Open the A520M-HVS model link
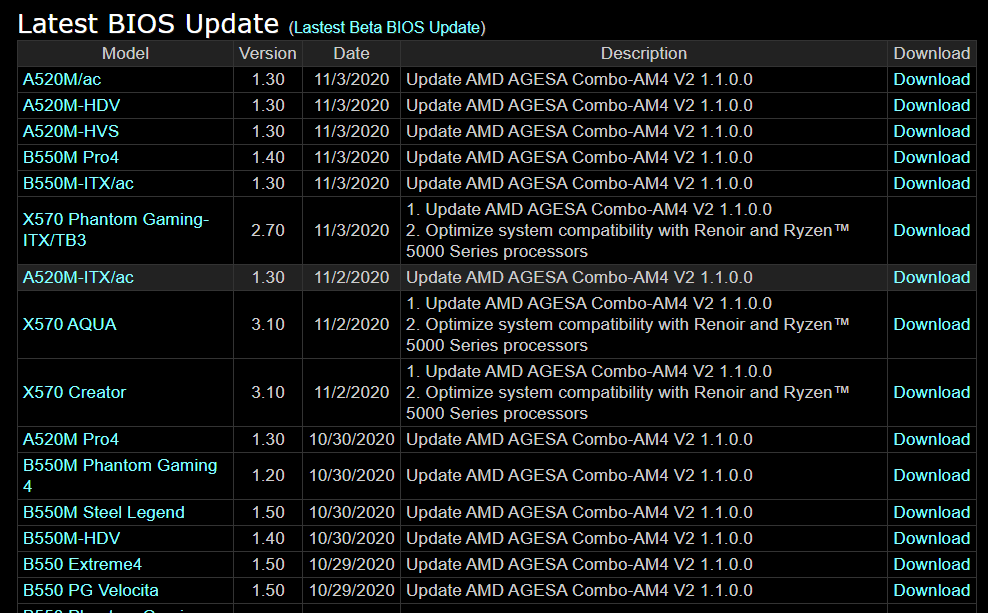The width and height of the screenshot is (988, 613). (71, 131)
